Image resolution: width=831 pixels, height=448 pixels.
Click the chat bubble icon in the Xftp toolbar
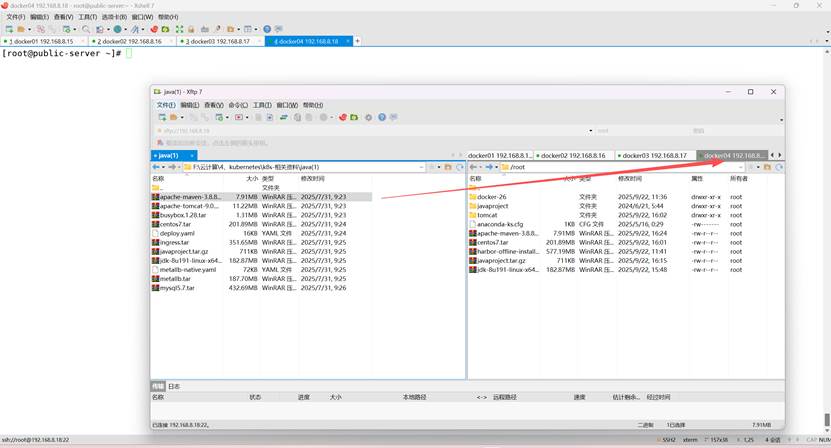click(393, 117)
